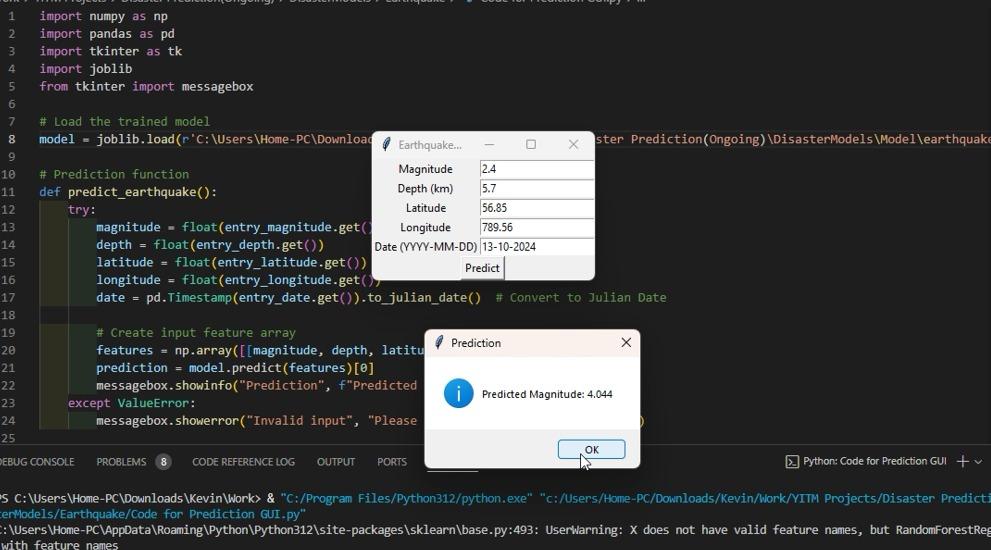Image resolution: width=991 pixels, height=550 pixels.
Task: Click the feather icon in Prediction title bar
Action: (439, 343)
